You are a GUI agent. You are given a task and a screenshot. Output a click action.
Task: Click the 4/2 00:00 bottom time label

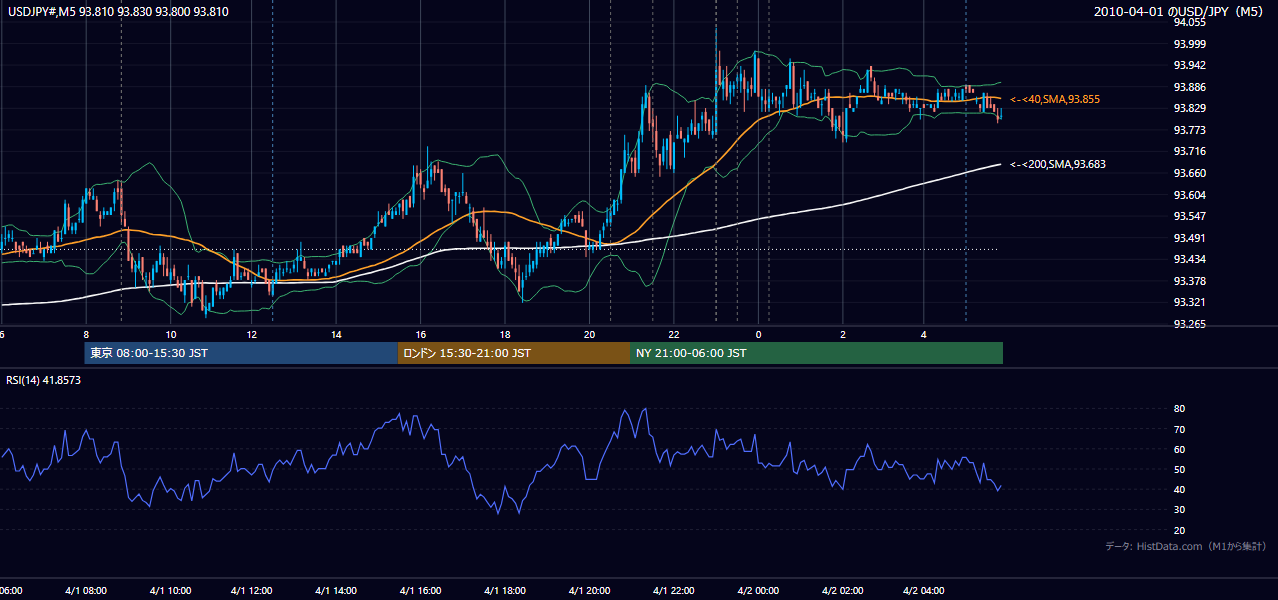[758, 591]
